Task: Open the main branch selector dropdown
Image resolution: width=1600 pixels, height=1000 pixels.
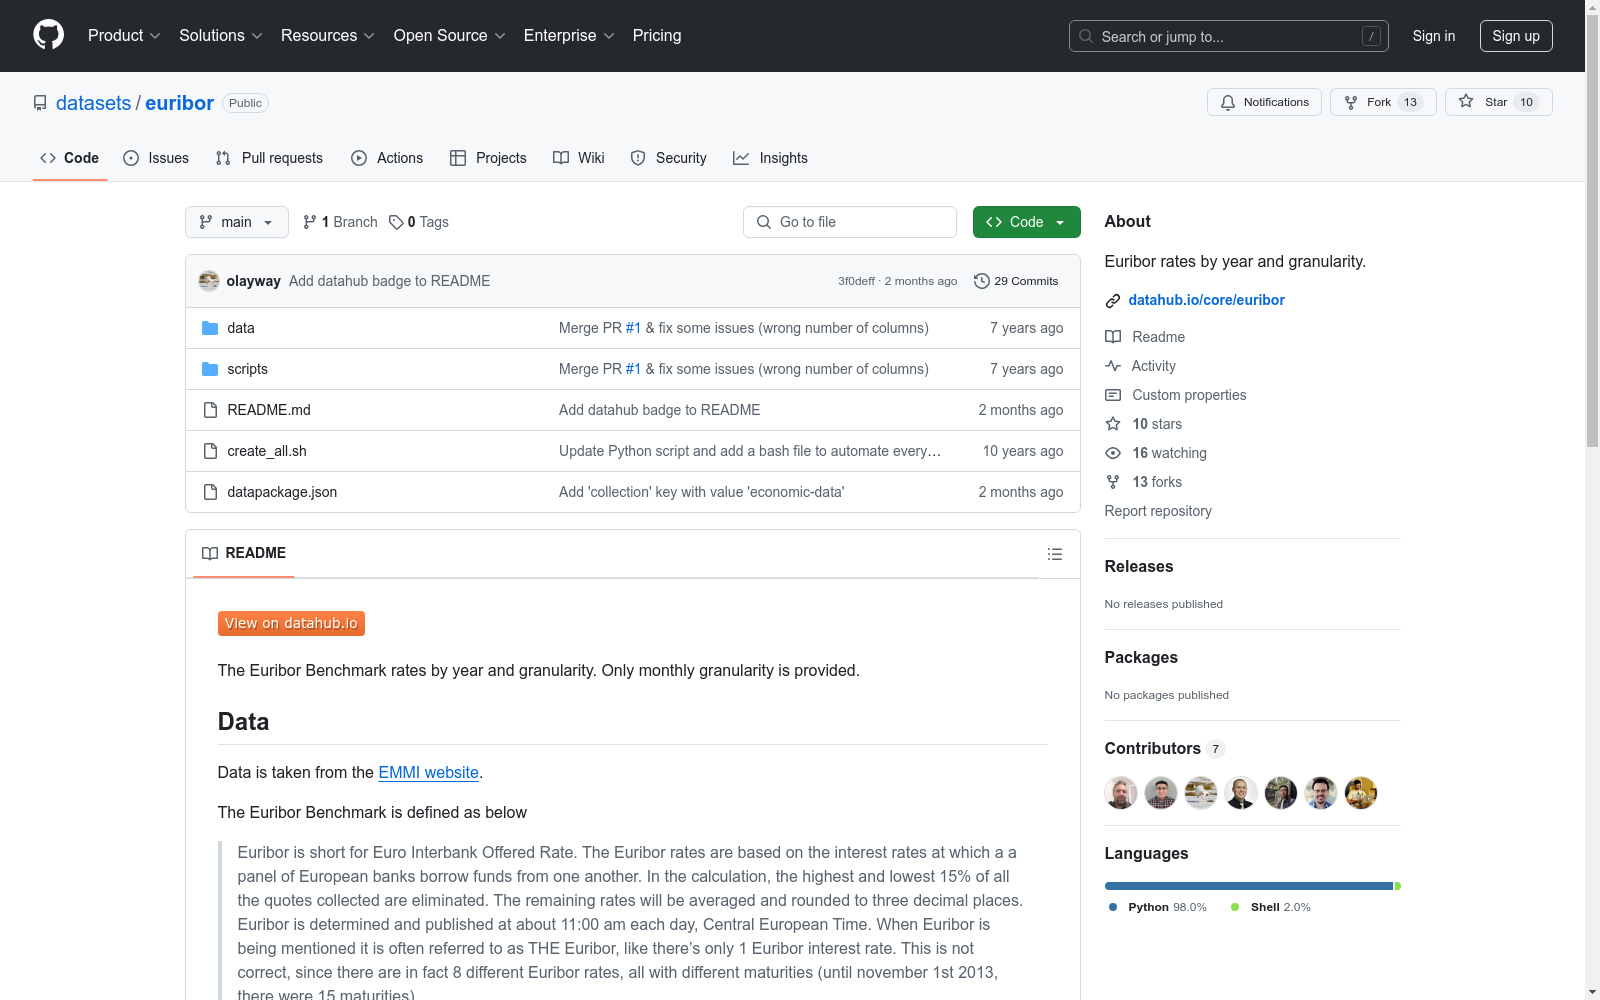Action: pos(237,222)
